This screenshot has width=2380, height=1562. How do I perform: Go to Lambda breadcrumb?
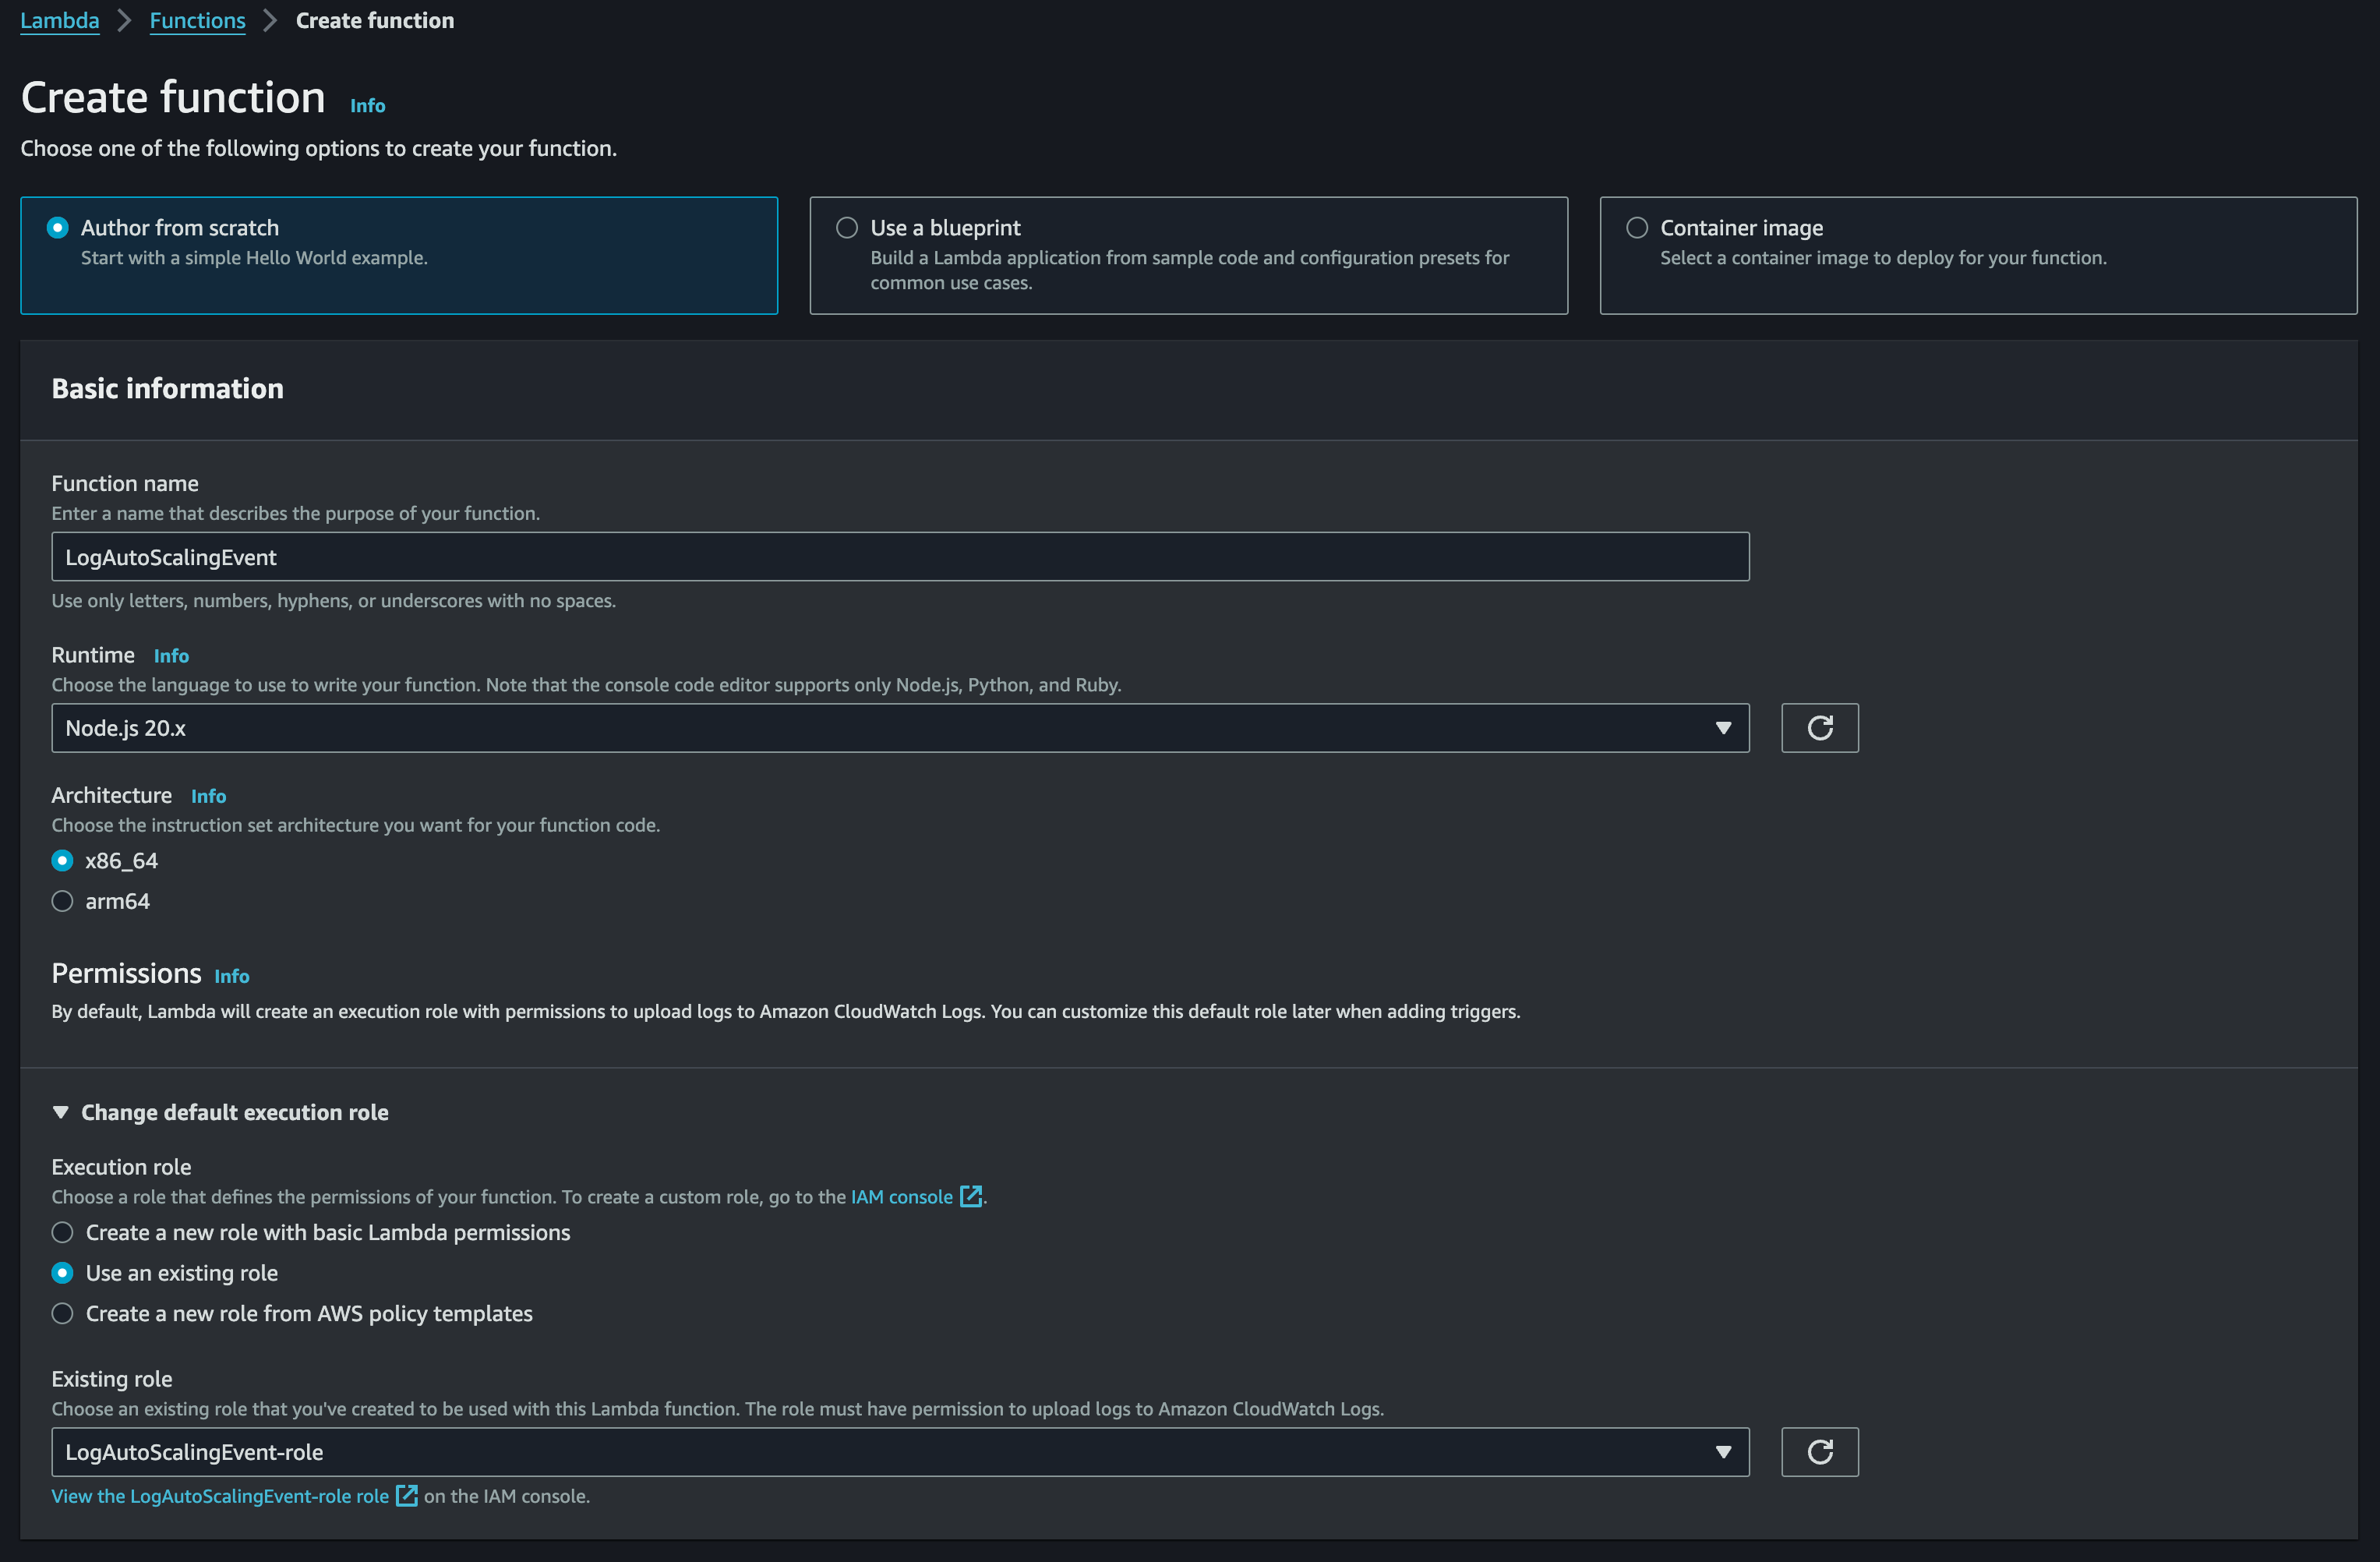(x=60, y=21)
